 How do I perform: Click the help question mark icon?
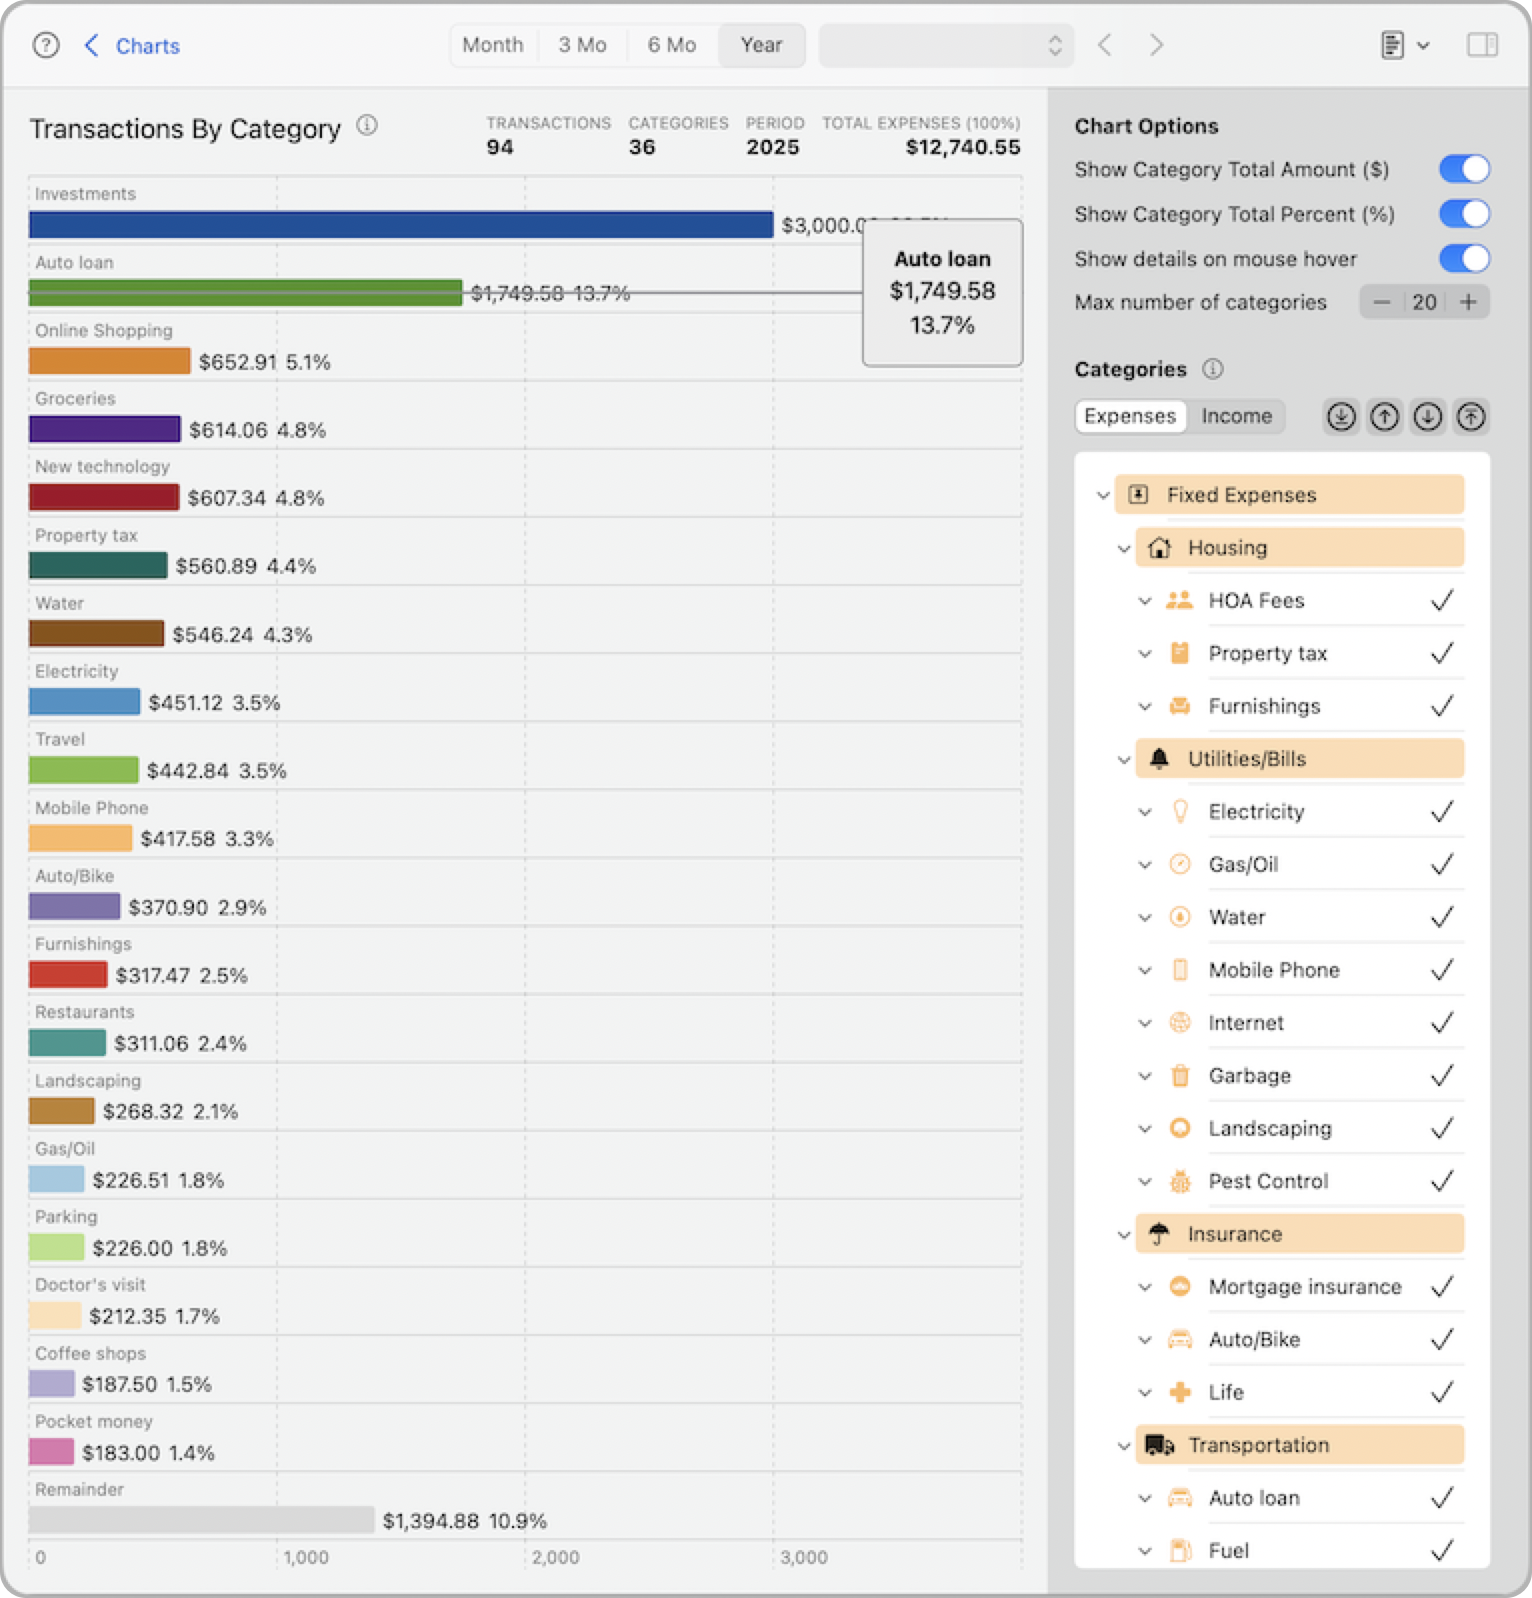46,45
